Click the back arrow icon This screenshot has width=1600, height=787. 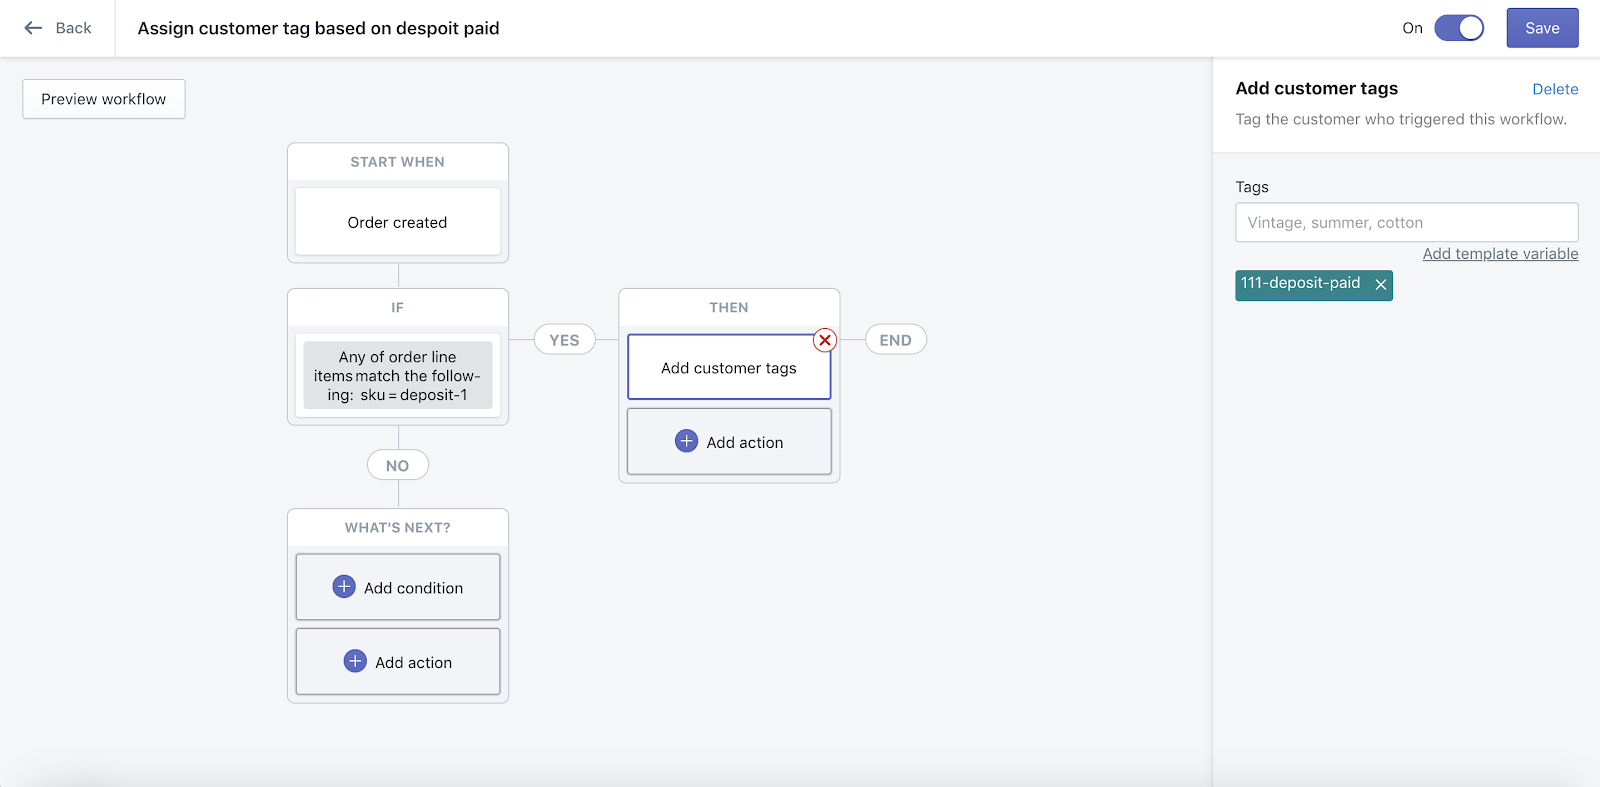(33, 28)
